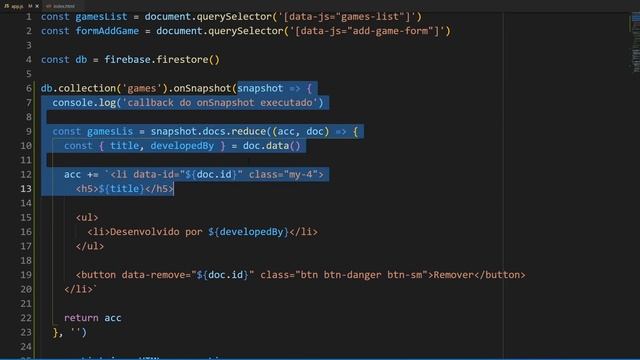Viewport: 640px width, 360px height.
Task: Click the 'games' string in the collection call
Action: [x=142, y=88]
